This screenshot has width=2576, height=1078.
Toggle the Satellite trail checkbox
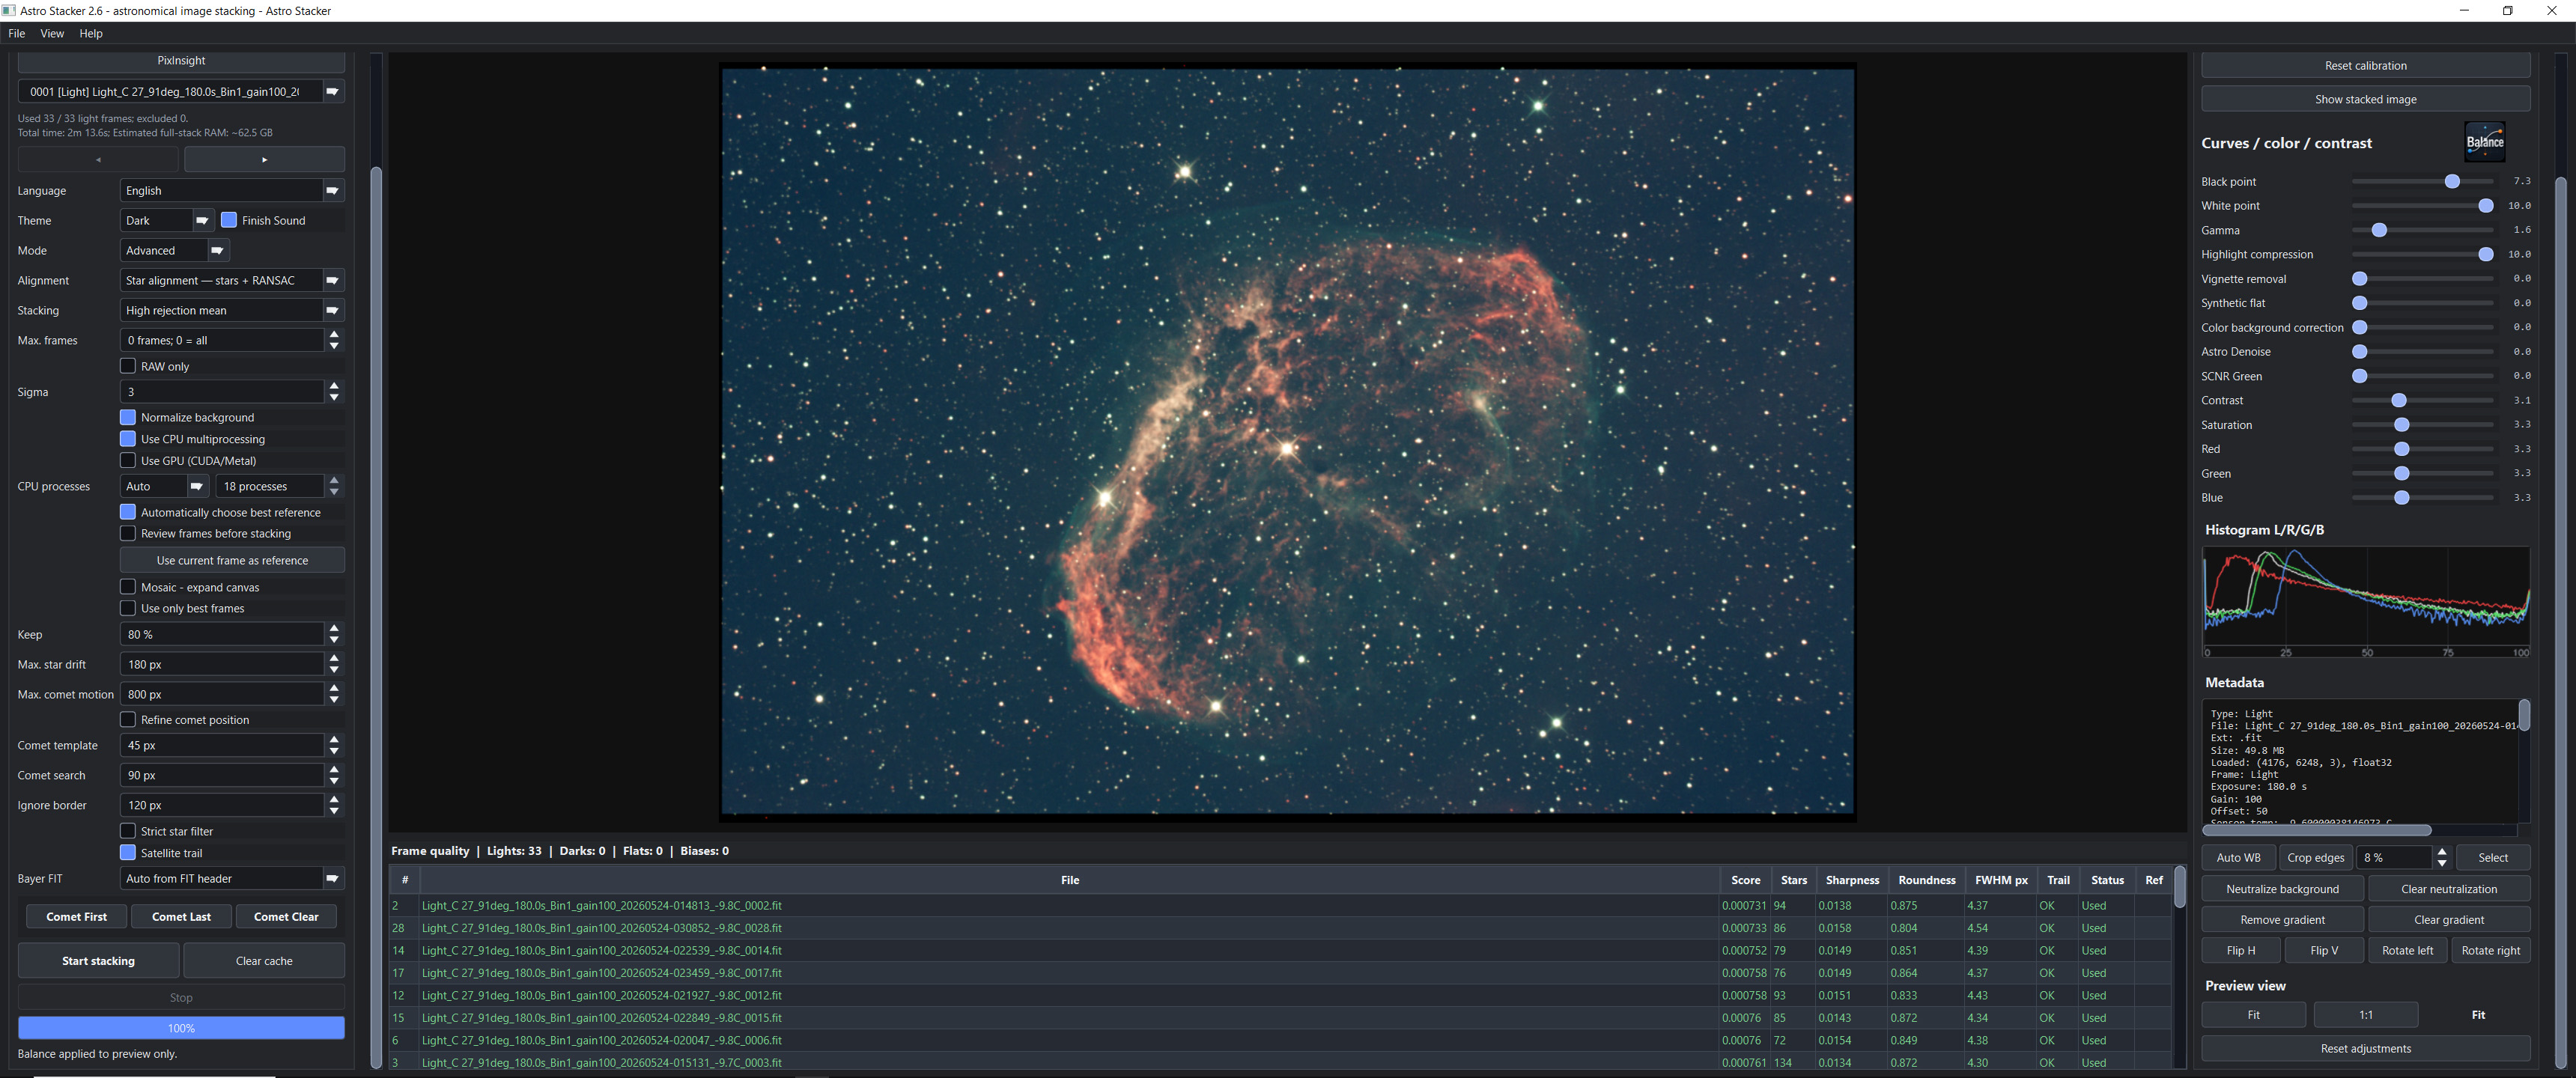pos(128,852)
